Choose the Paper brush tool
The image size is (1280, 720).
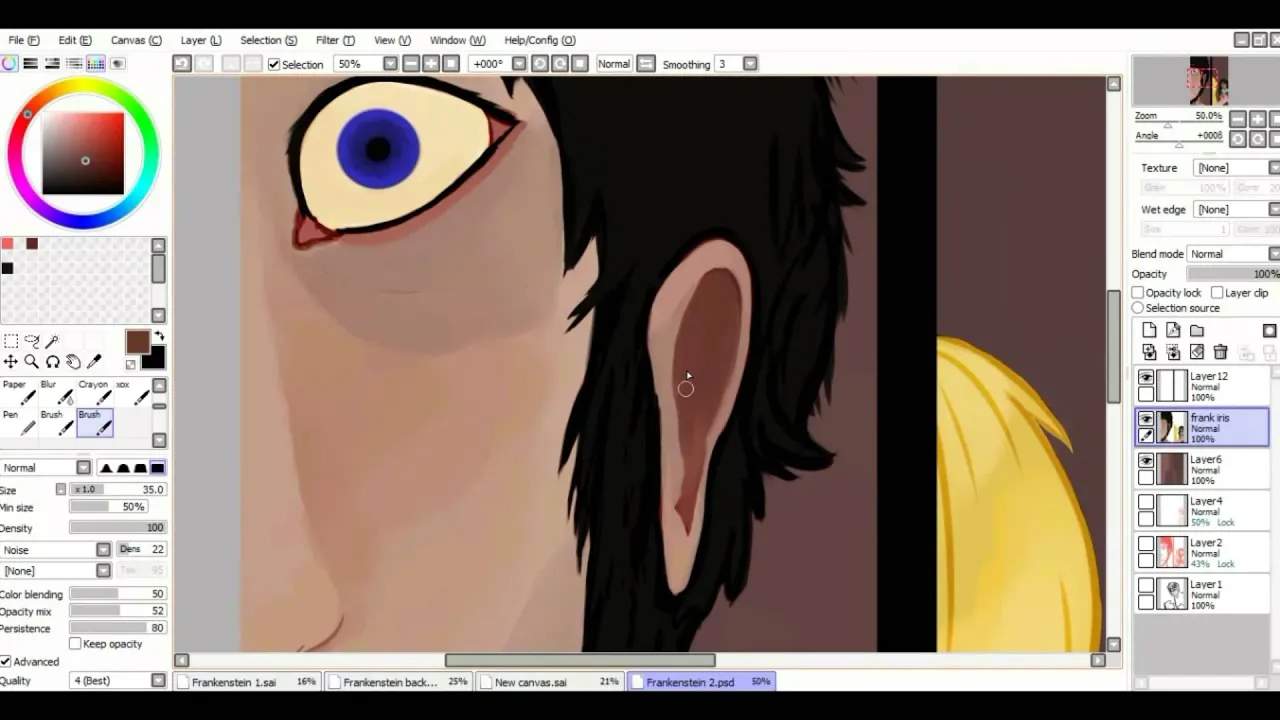(18, 393)
